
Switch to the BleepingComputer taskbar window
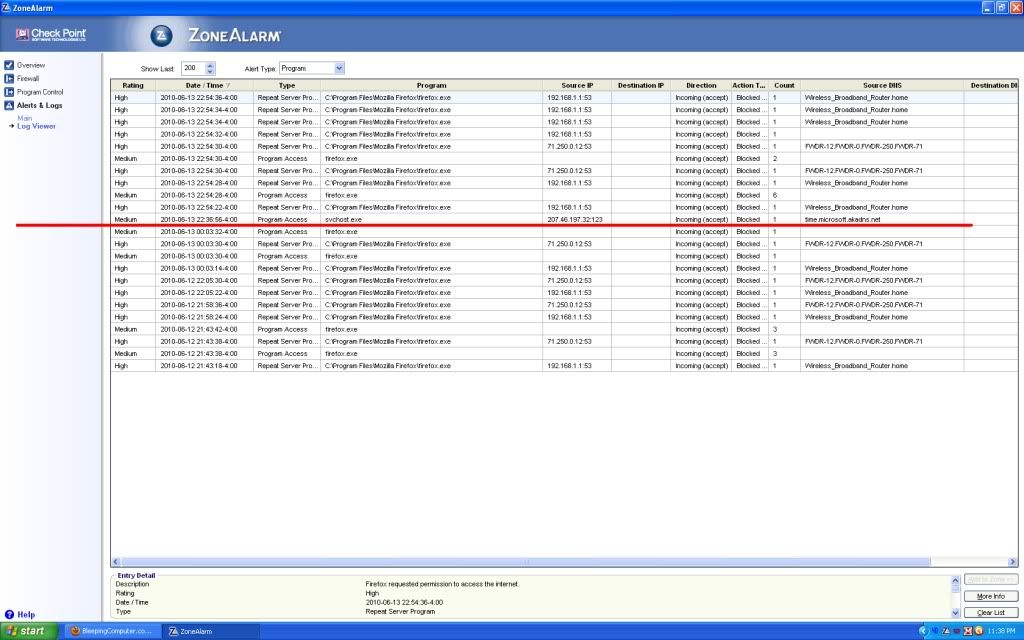click(111, 631)
